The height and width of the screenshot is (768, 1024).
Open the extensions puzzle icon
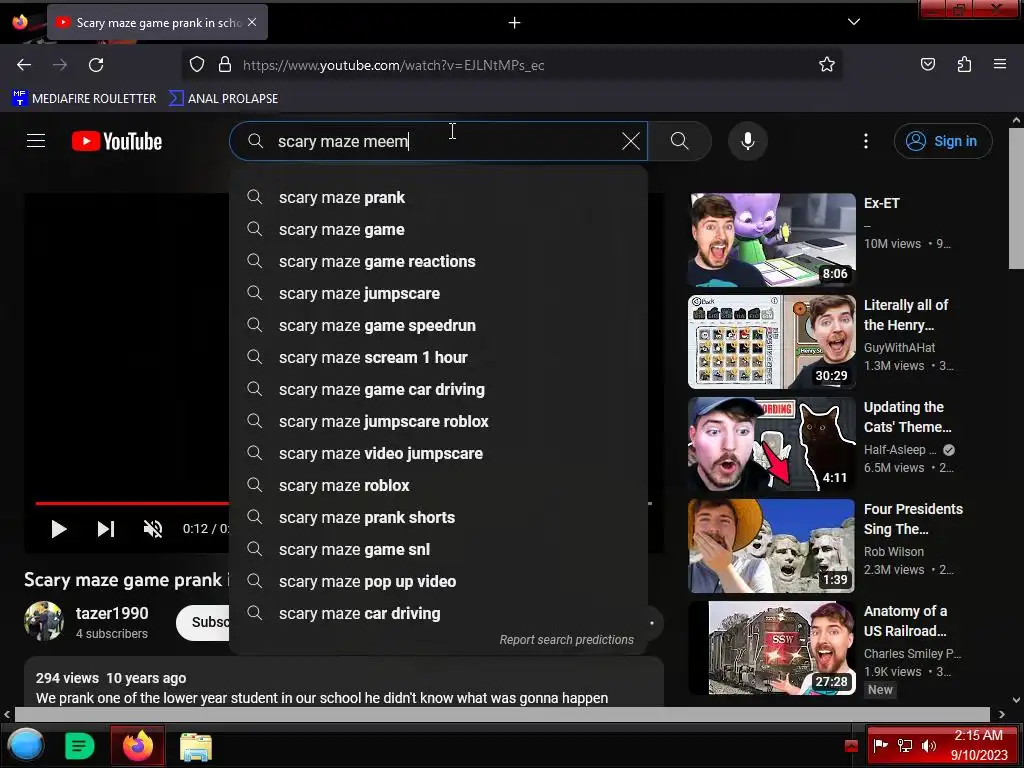click(x=964, y=65)
